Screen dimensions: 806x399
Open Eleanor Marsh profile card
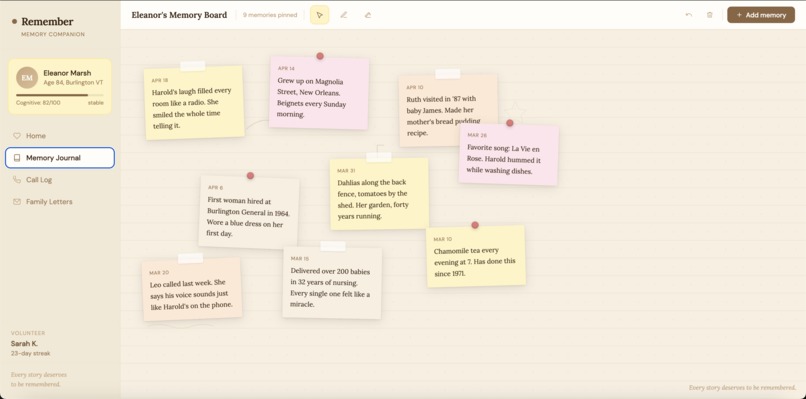(60, 86)
